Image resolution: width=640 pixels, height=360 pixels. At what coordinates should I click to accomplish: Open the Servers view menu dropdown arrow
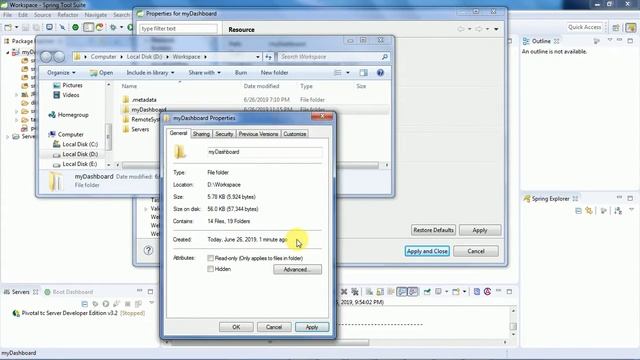152,303
